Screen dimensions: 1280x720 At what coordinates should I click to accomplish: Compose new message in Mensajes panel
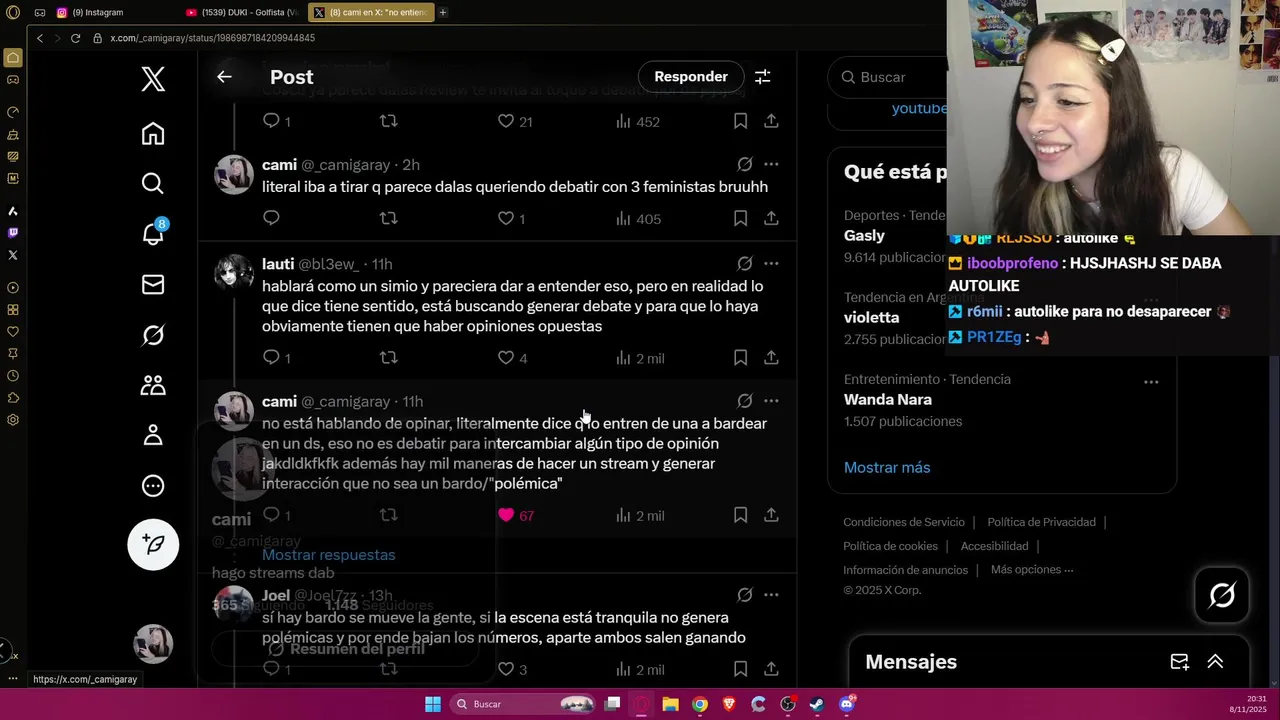1179,662
